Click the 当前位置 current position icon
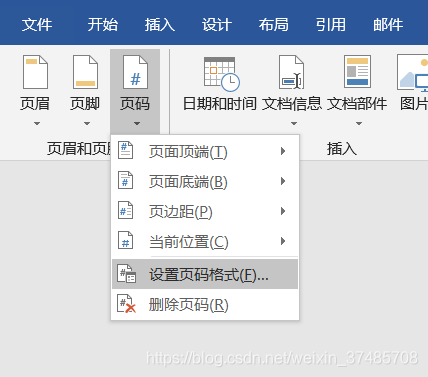 126,240
